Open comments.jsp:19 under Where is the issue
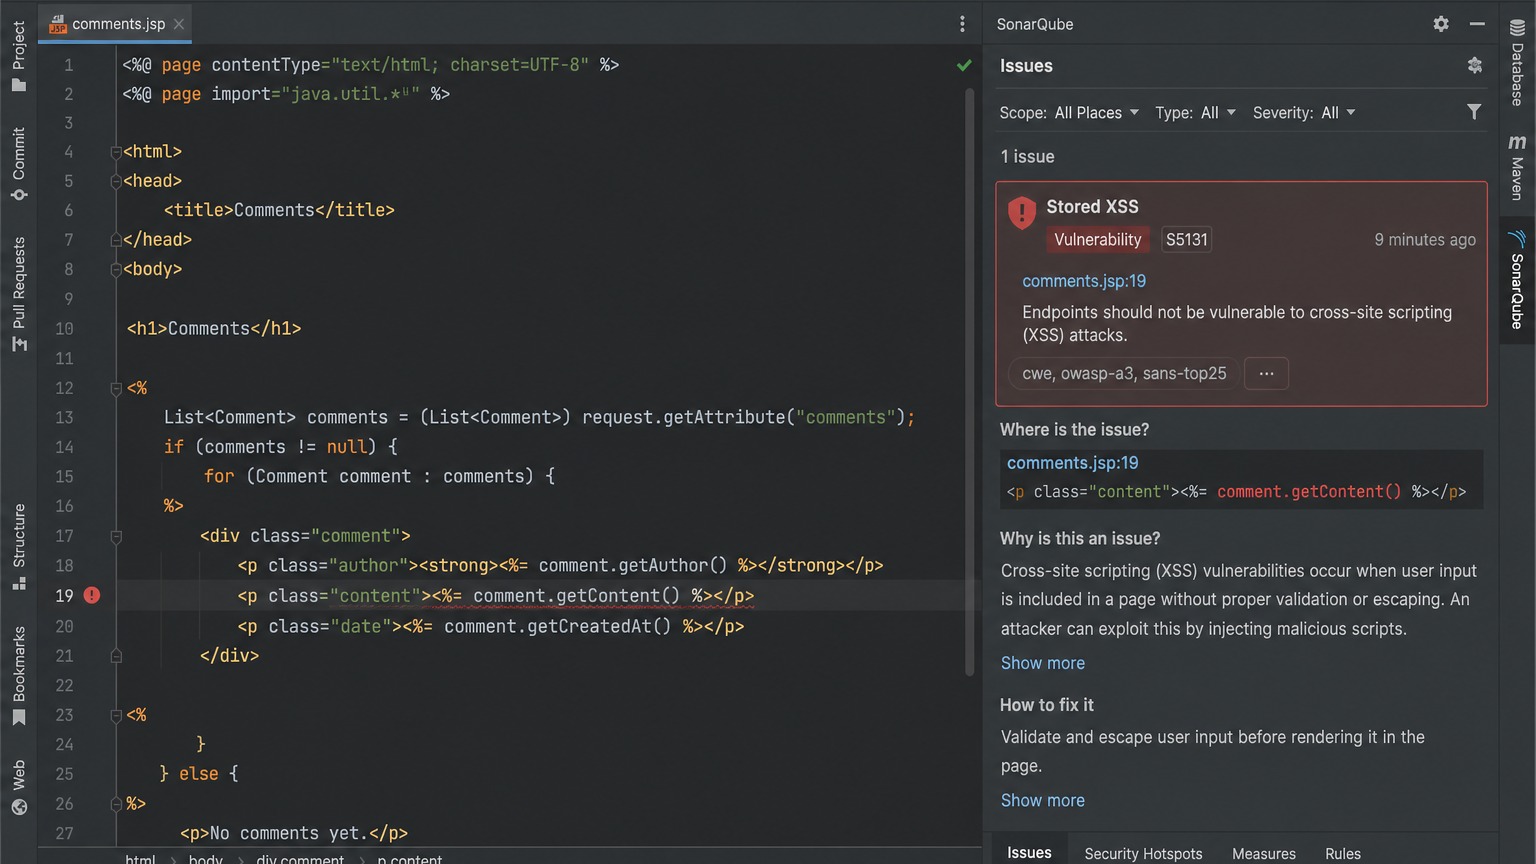The height and width of the screenshot is (864, 1536). (x=1072, y=463)
